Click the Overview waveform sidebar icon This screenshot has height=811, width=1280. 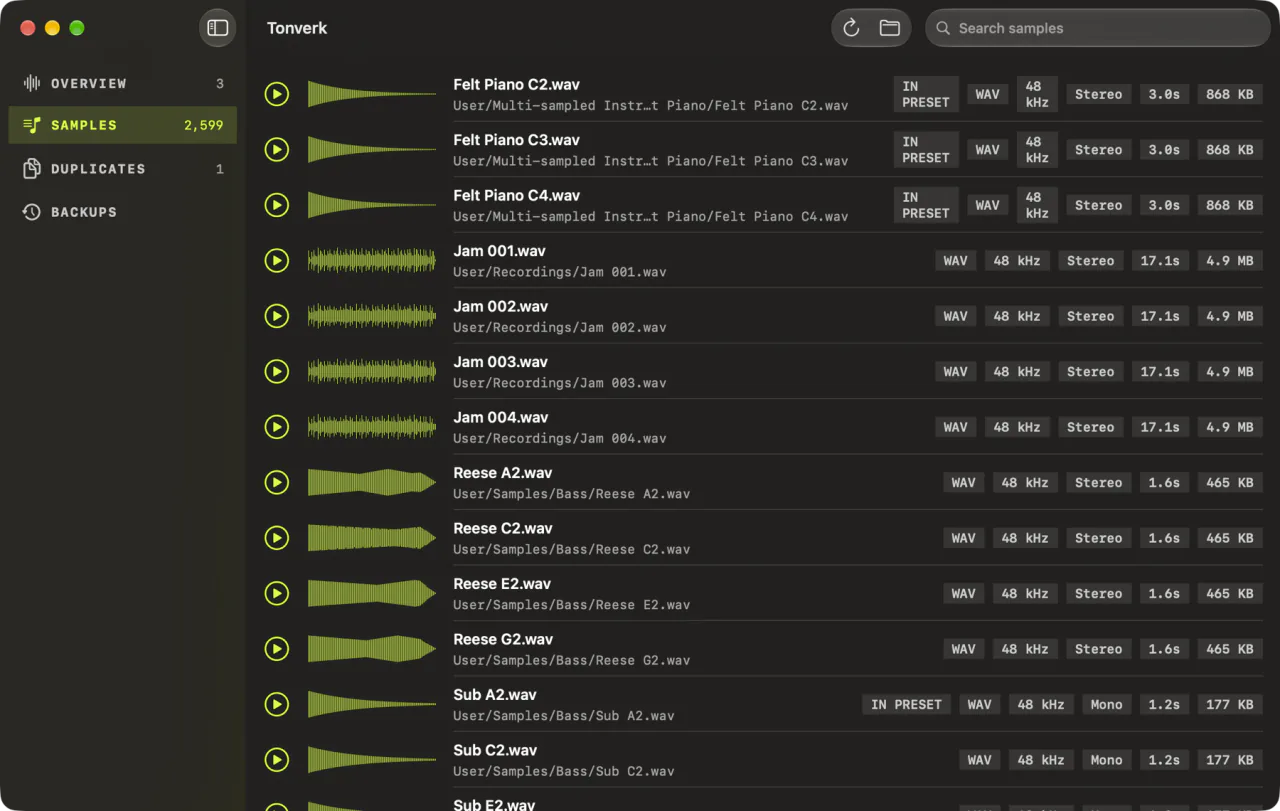32,83
